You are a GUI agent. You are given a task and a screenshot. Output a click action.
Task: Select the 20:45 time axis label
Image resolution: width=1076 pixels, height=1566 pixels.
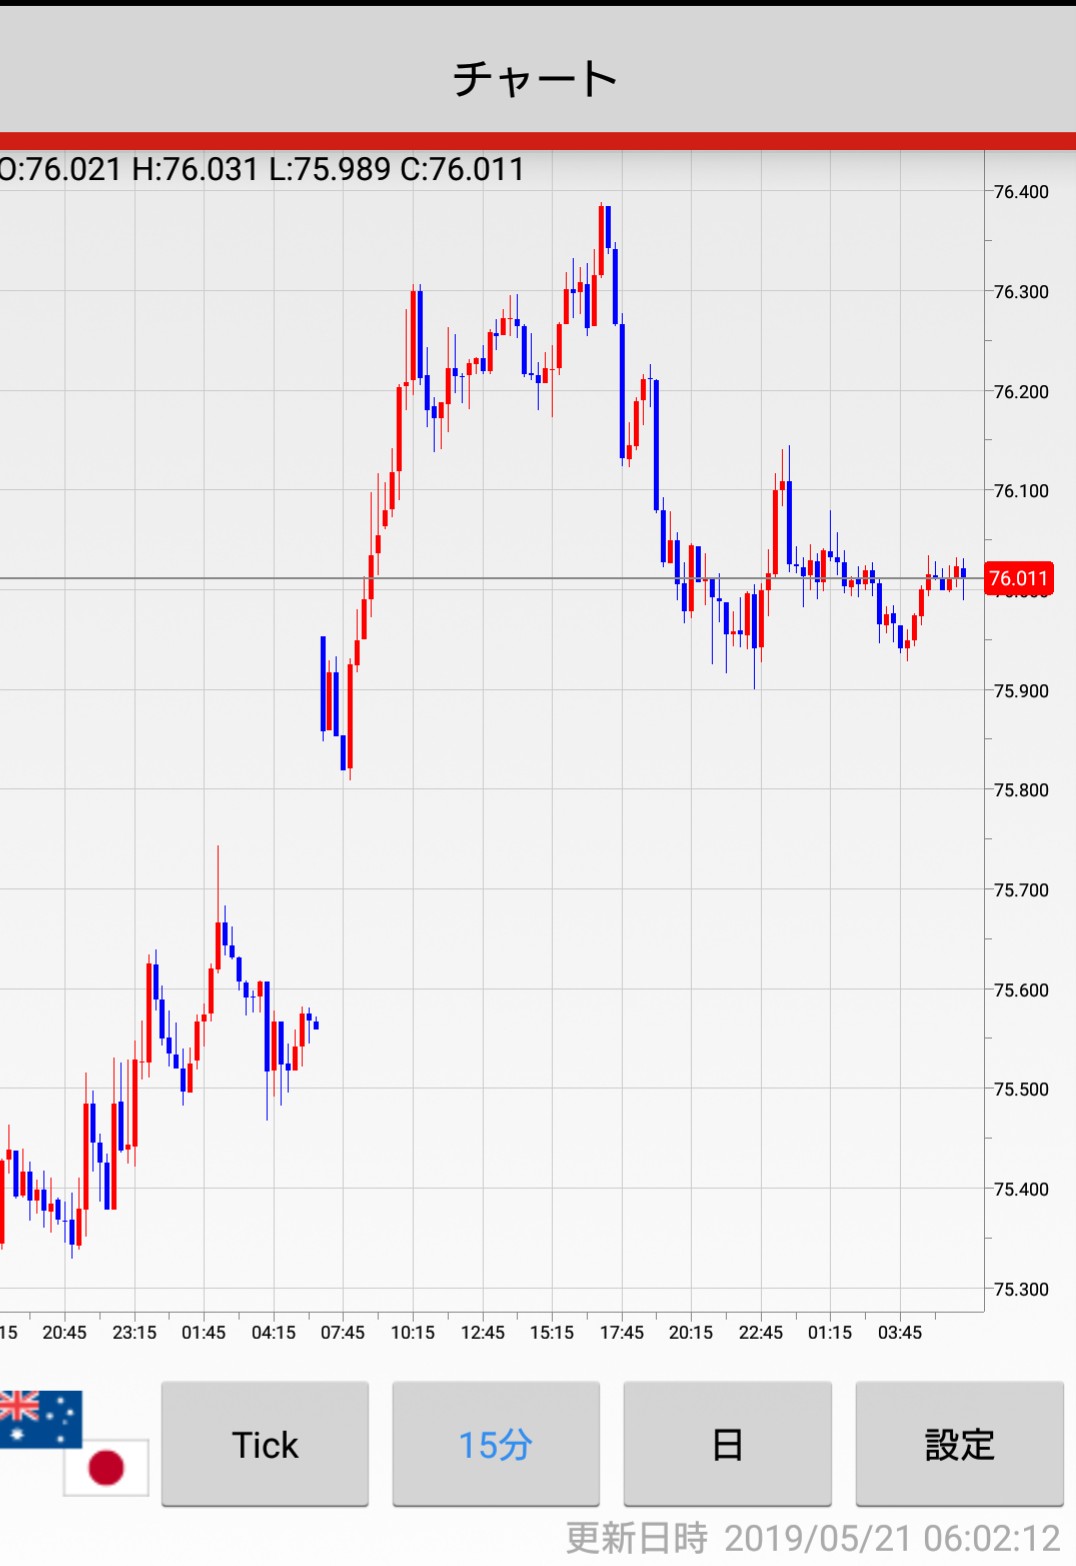pos(64,1332)
